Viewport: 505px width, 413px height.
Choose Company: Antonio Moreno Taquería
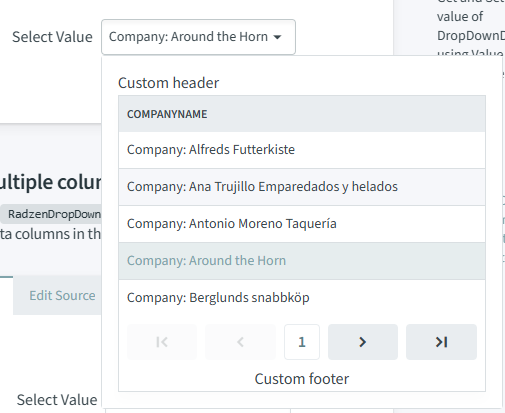[x=302, y=224]
